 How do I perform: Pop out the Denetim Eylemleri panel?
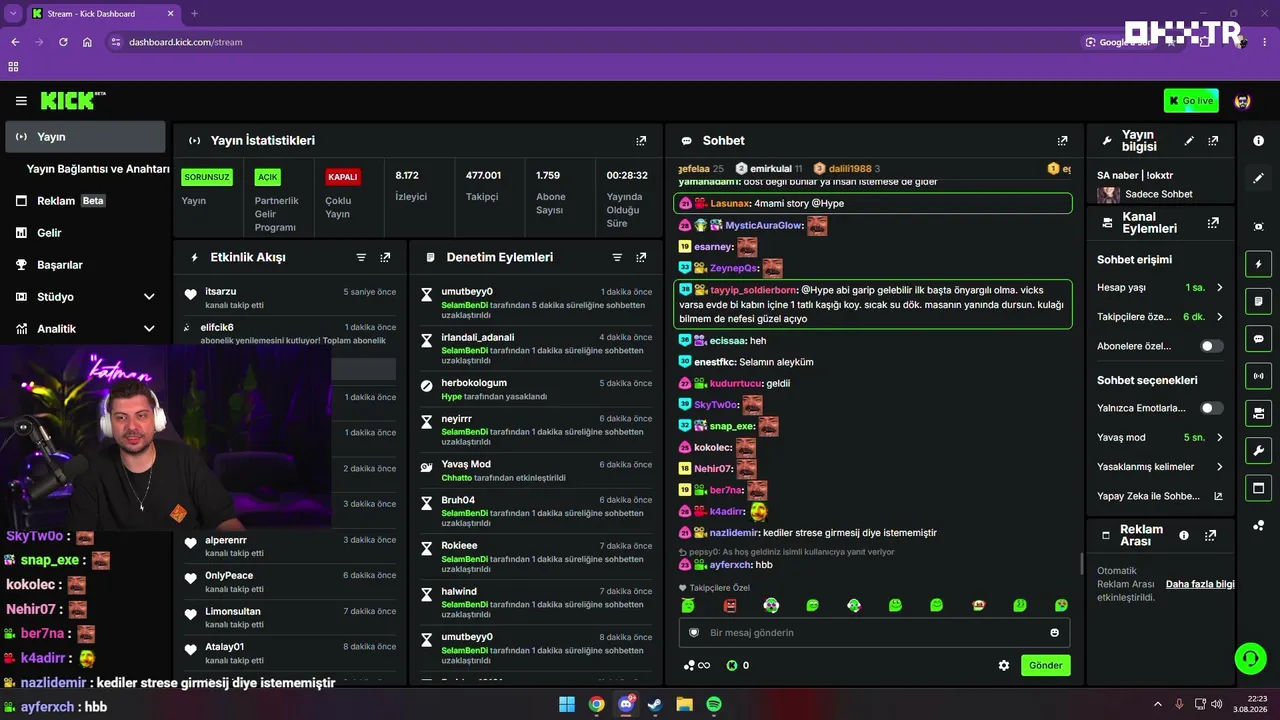click(641, 257)
